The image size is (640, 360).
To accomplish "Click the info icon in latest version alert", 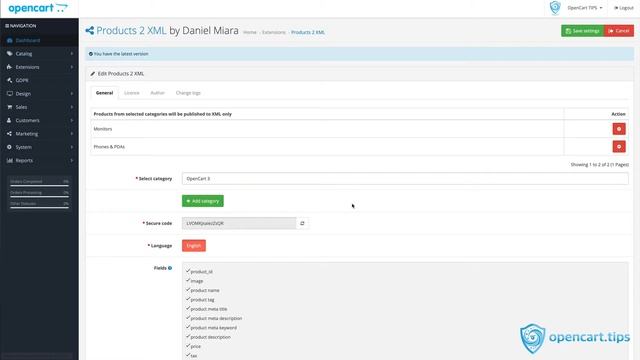I will (x=91, y=54).
